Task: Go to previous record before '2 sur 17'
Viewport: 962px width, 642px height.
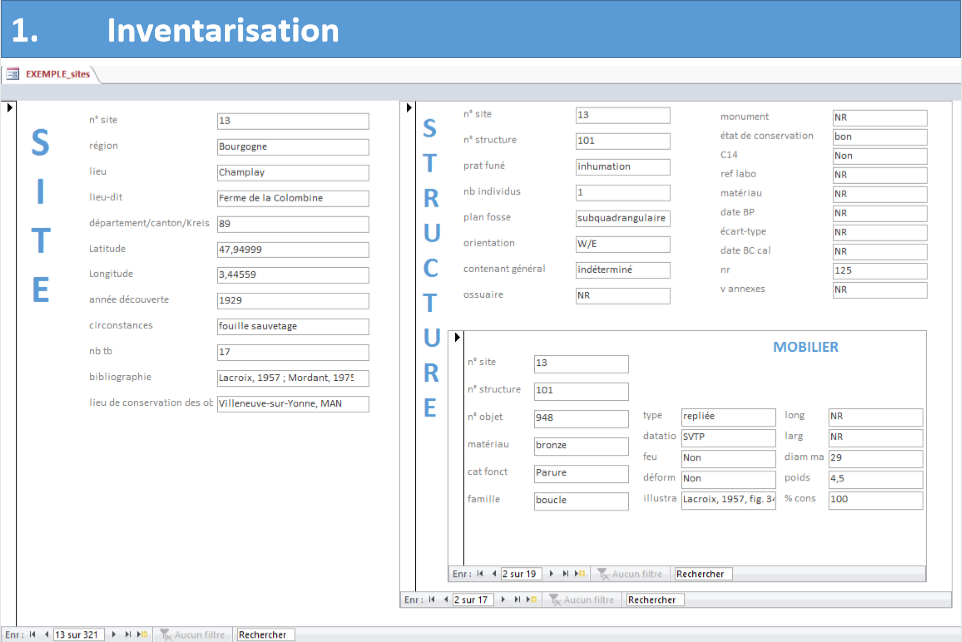Action: (446, 600)
